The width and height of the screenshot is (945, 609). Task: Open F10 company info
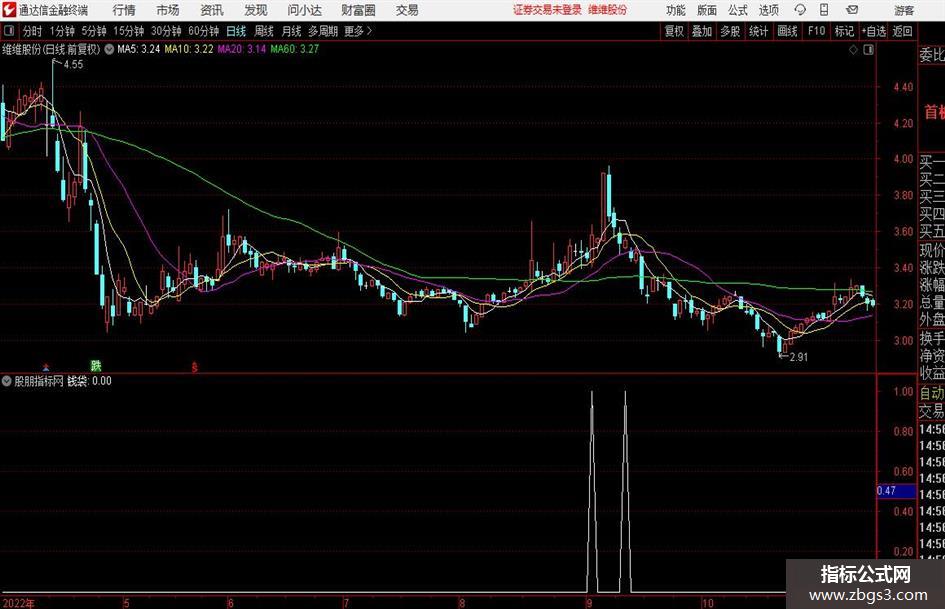click(816, 31)
